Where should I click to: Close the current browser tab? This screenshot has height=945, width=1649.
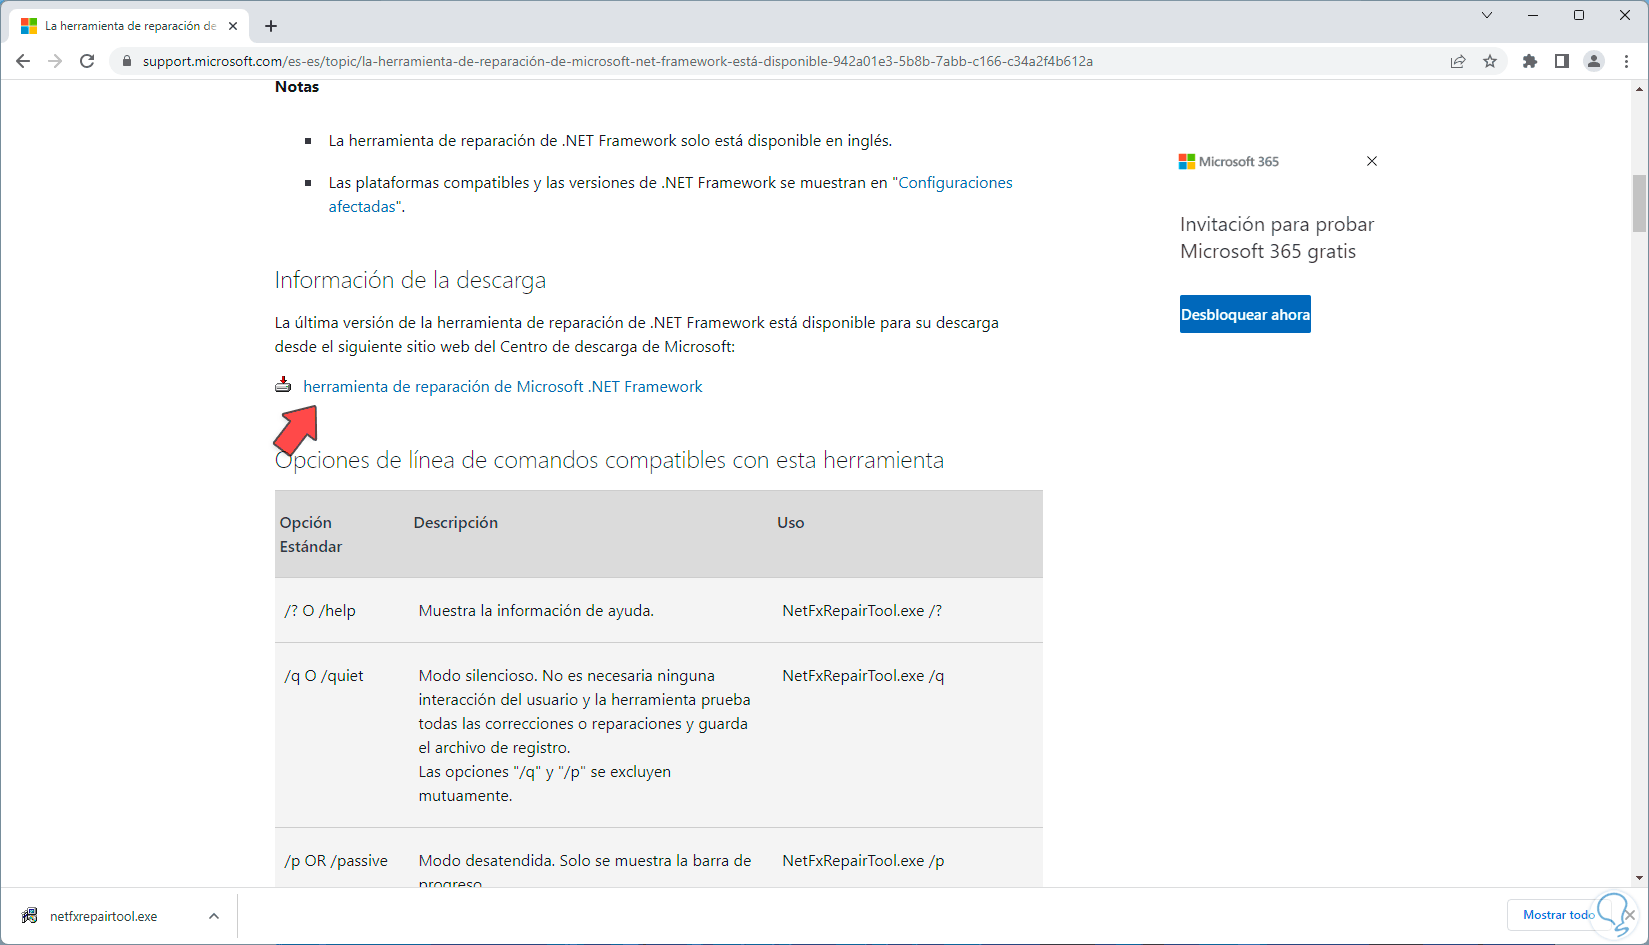point(233,26)
